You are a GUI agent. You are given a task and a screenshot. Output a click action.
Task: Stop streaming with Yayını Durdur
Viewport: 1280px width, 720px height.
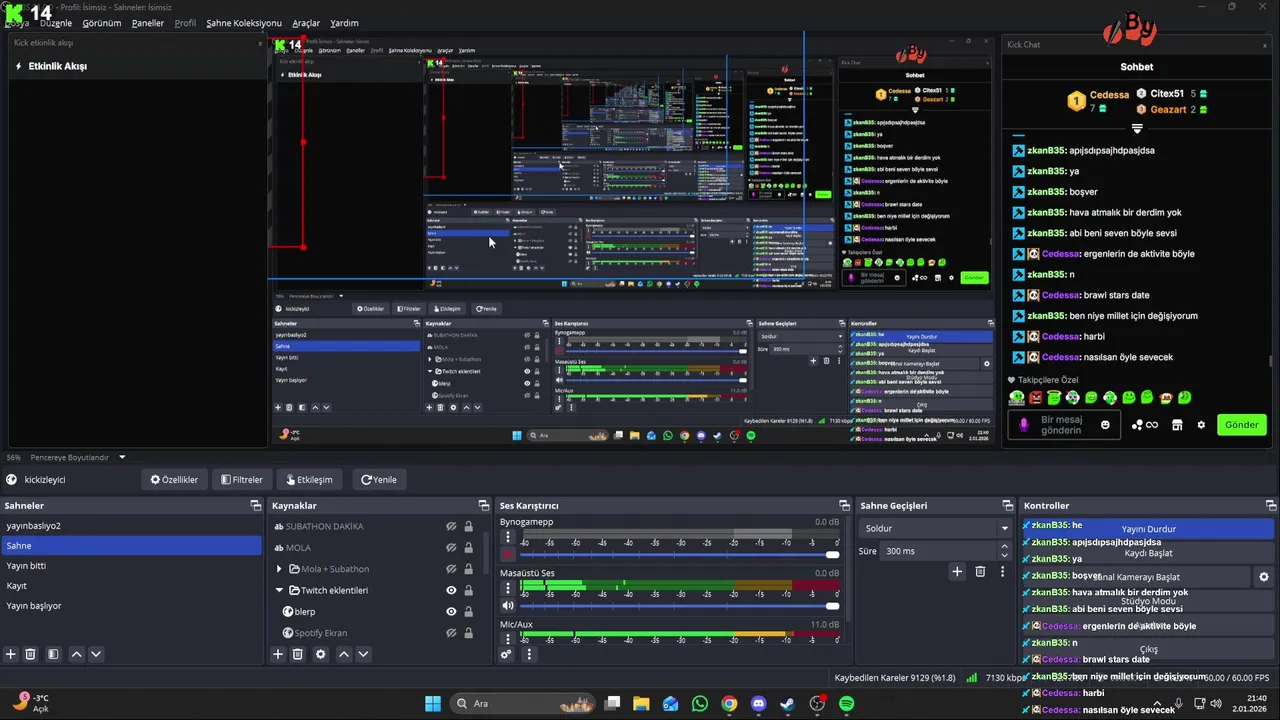[x=1148, y=529]
